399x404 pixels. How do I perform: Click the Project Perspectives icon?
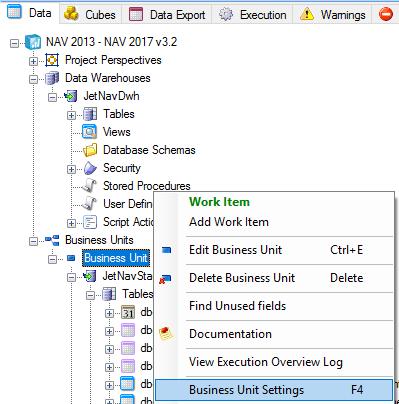tap(52, 60)
